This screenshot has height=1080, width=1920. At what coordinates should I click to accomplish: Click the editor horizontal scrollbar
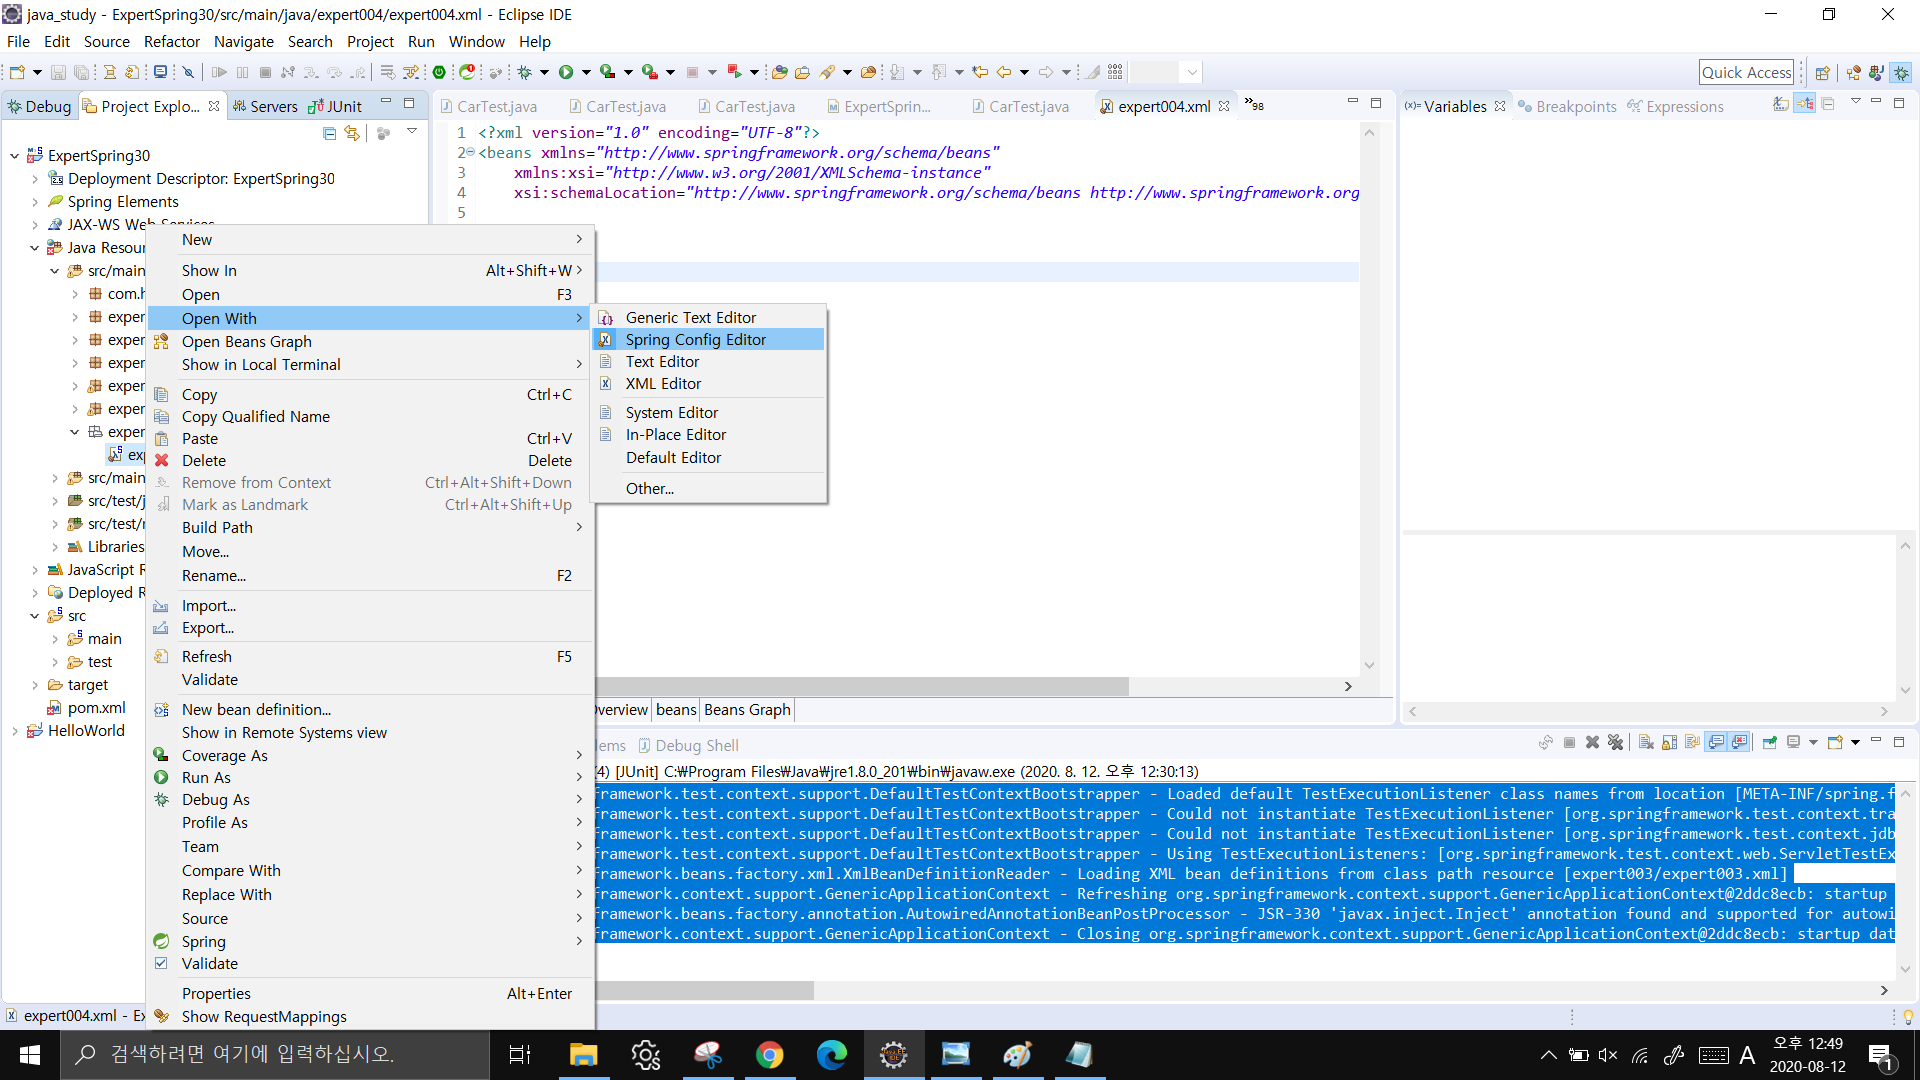click(x=860, y=687)
